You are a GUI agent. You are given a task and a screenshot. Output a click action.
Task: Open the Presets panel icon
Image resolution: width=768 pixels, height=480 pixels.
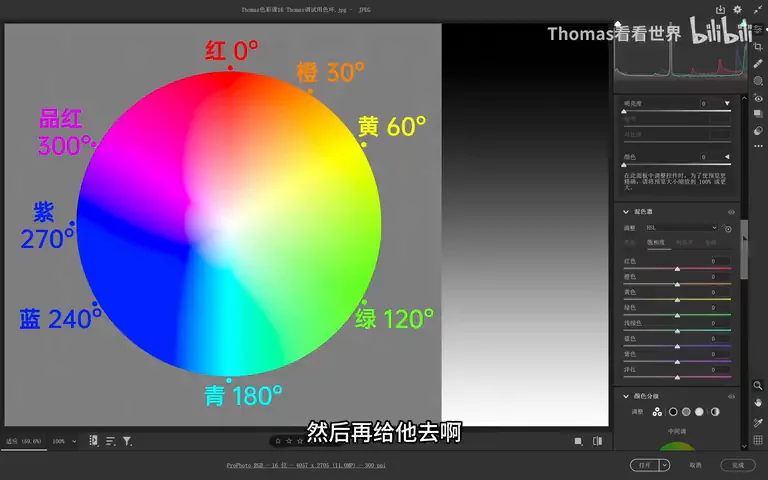point(758,130)
